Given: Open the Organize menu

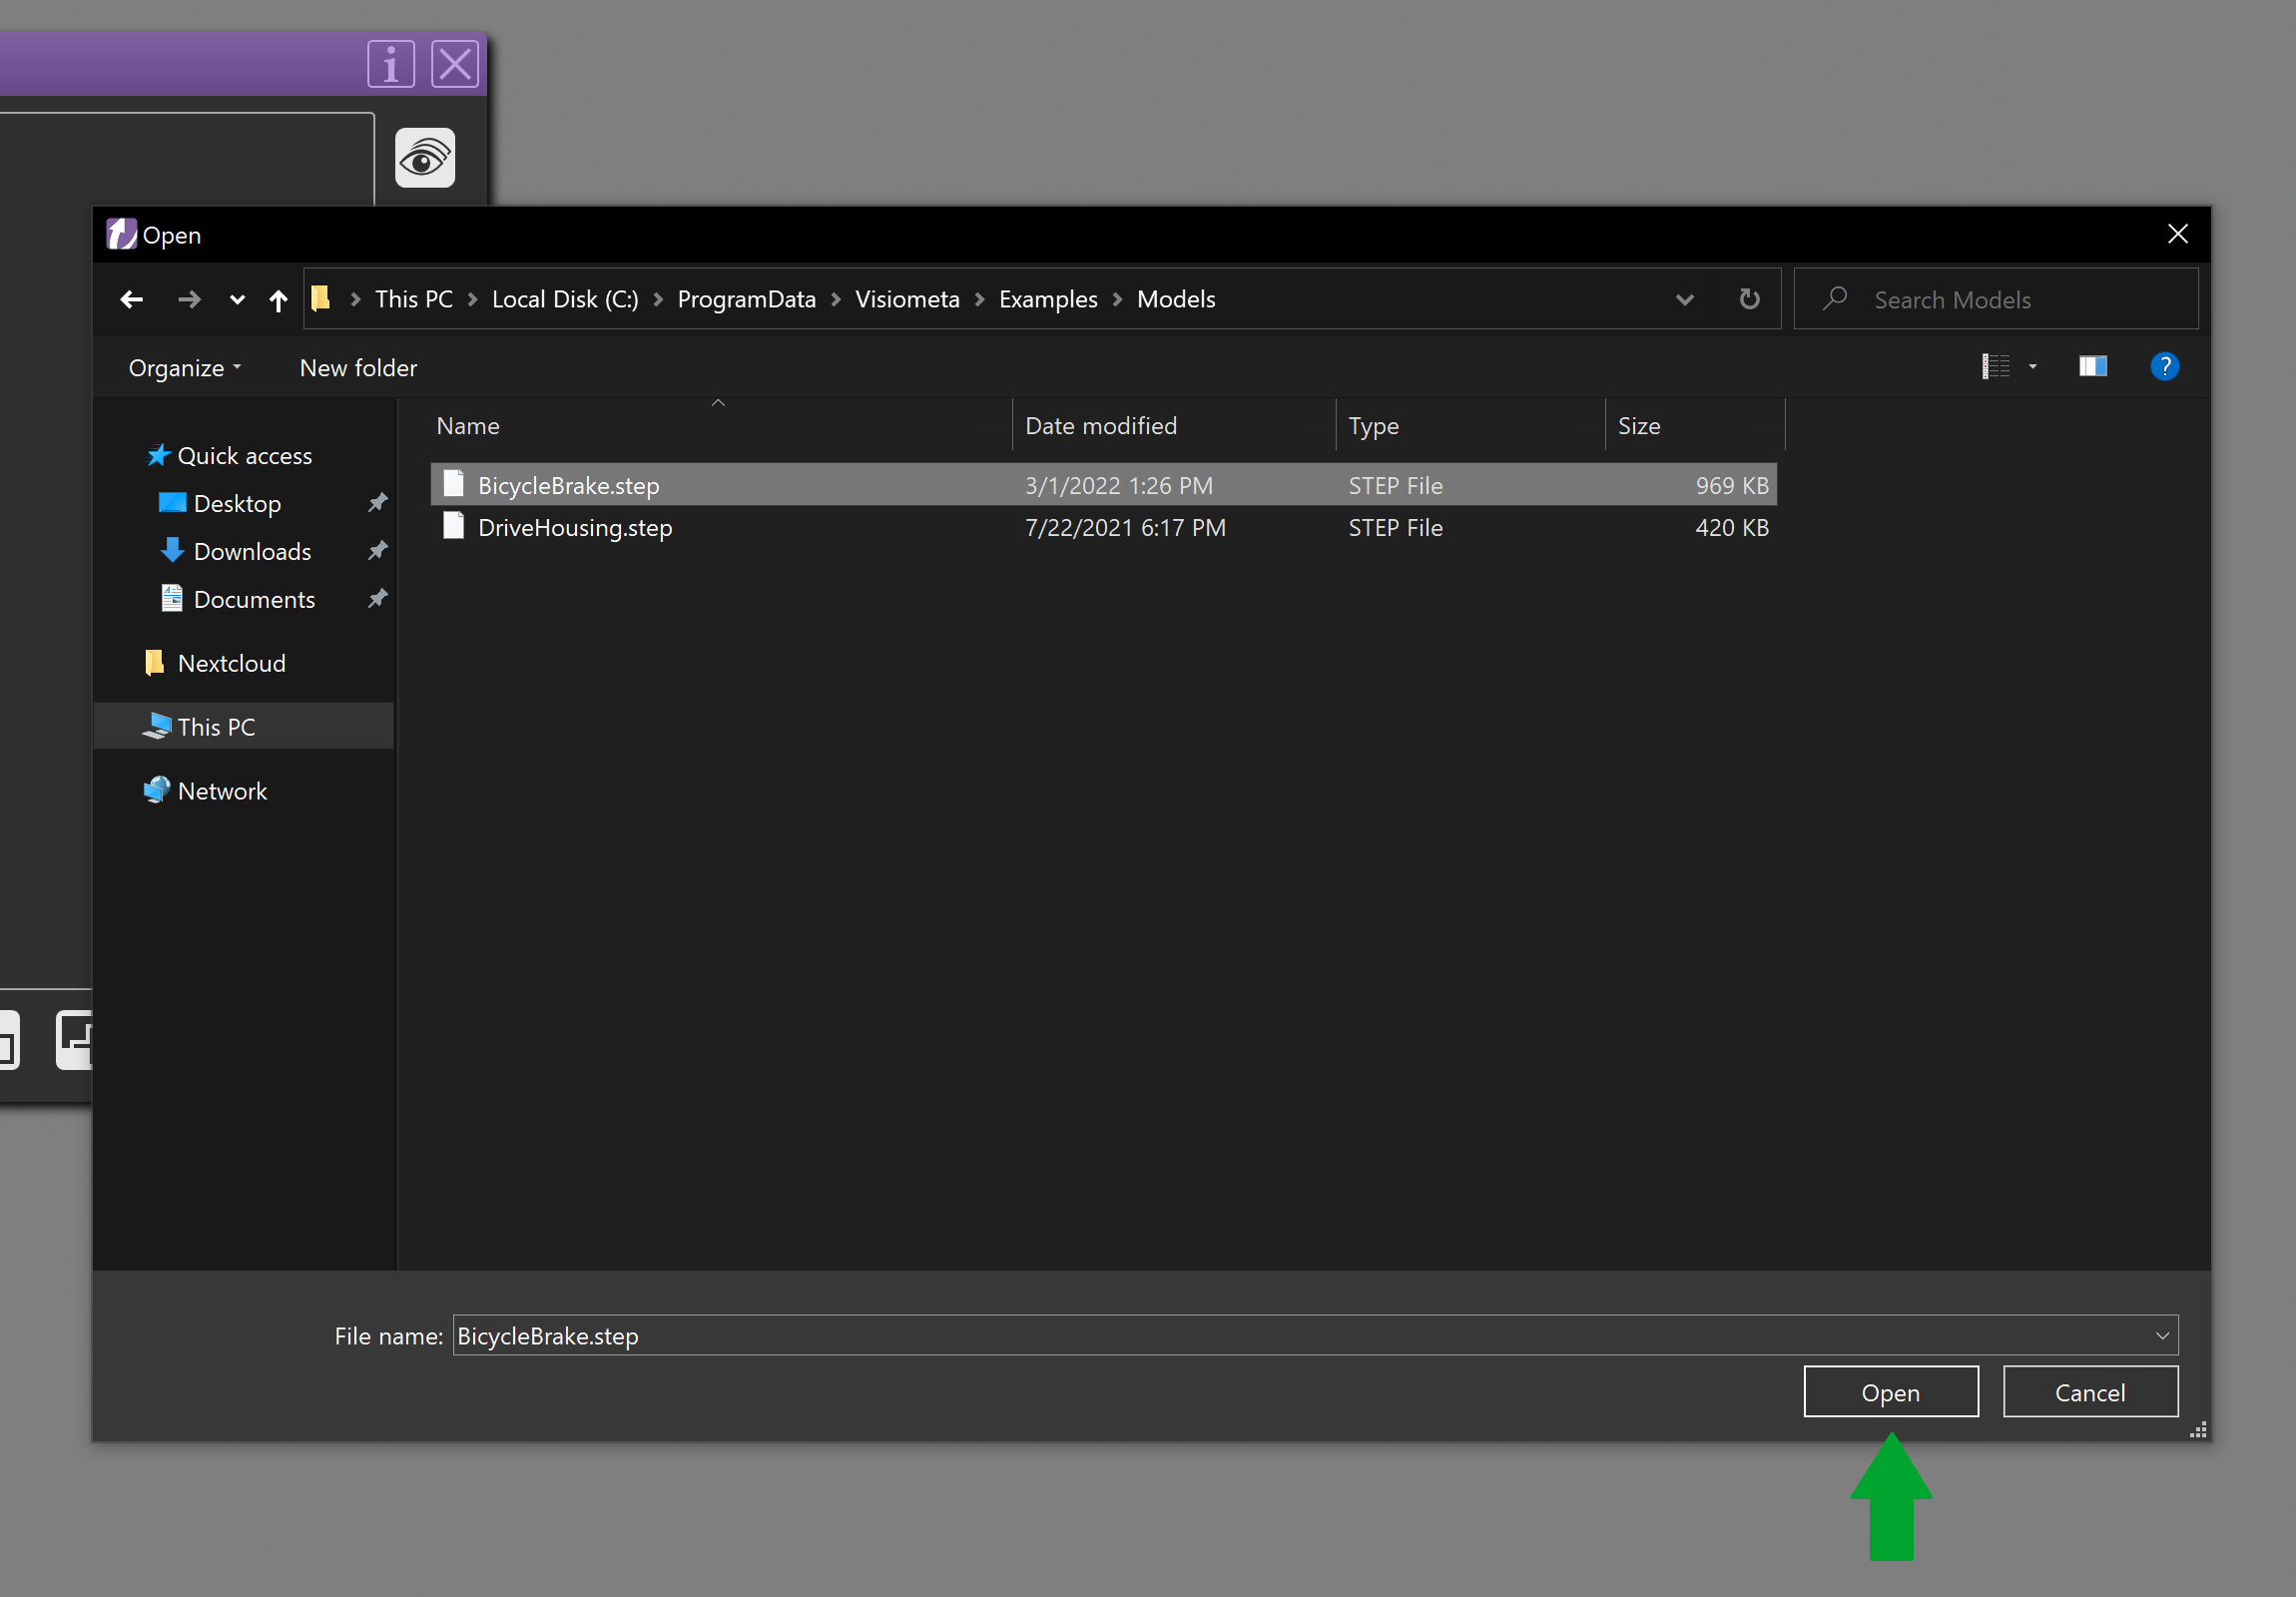Looking at the screenshot, I should 185,368.
